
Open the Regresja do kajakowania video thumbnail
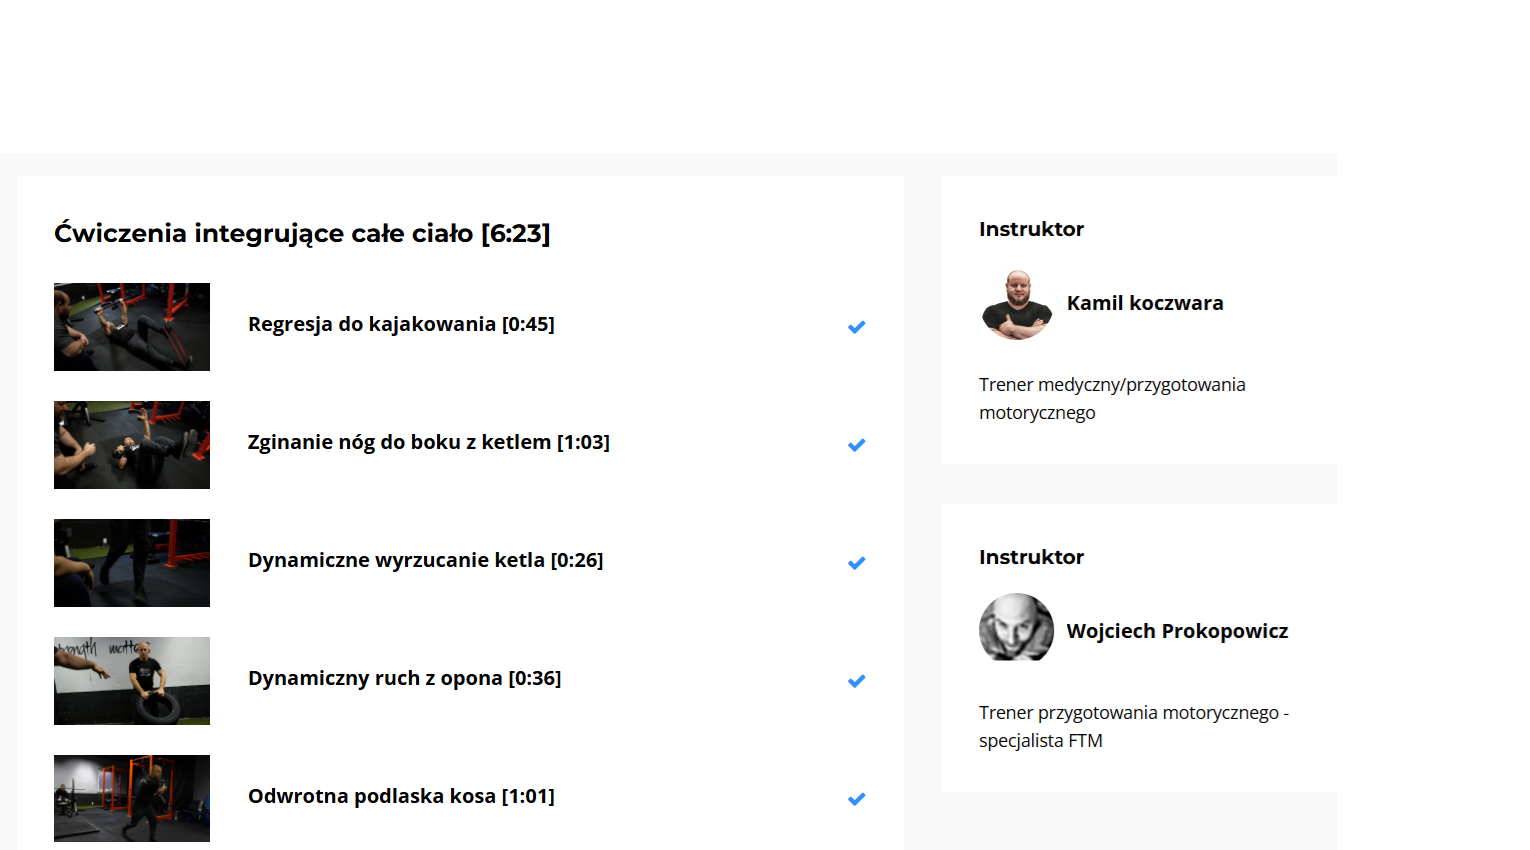(132, 327)
